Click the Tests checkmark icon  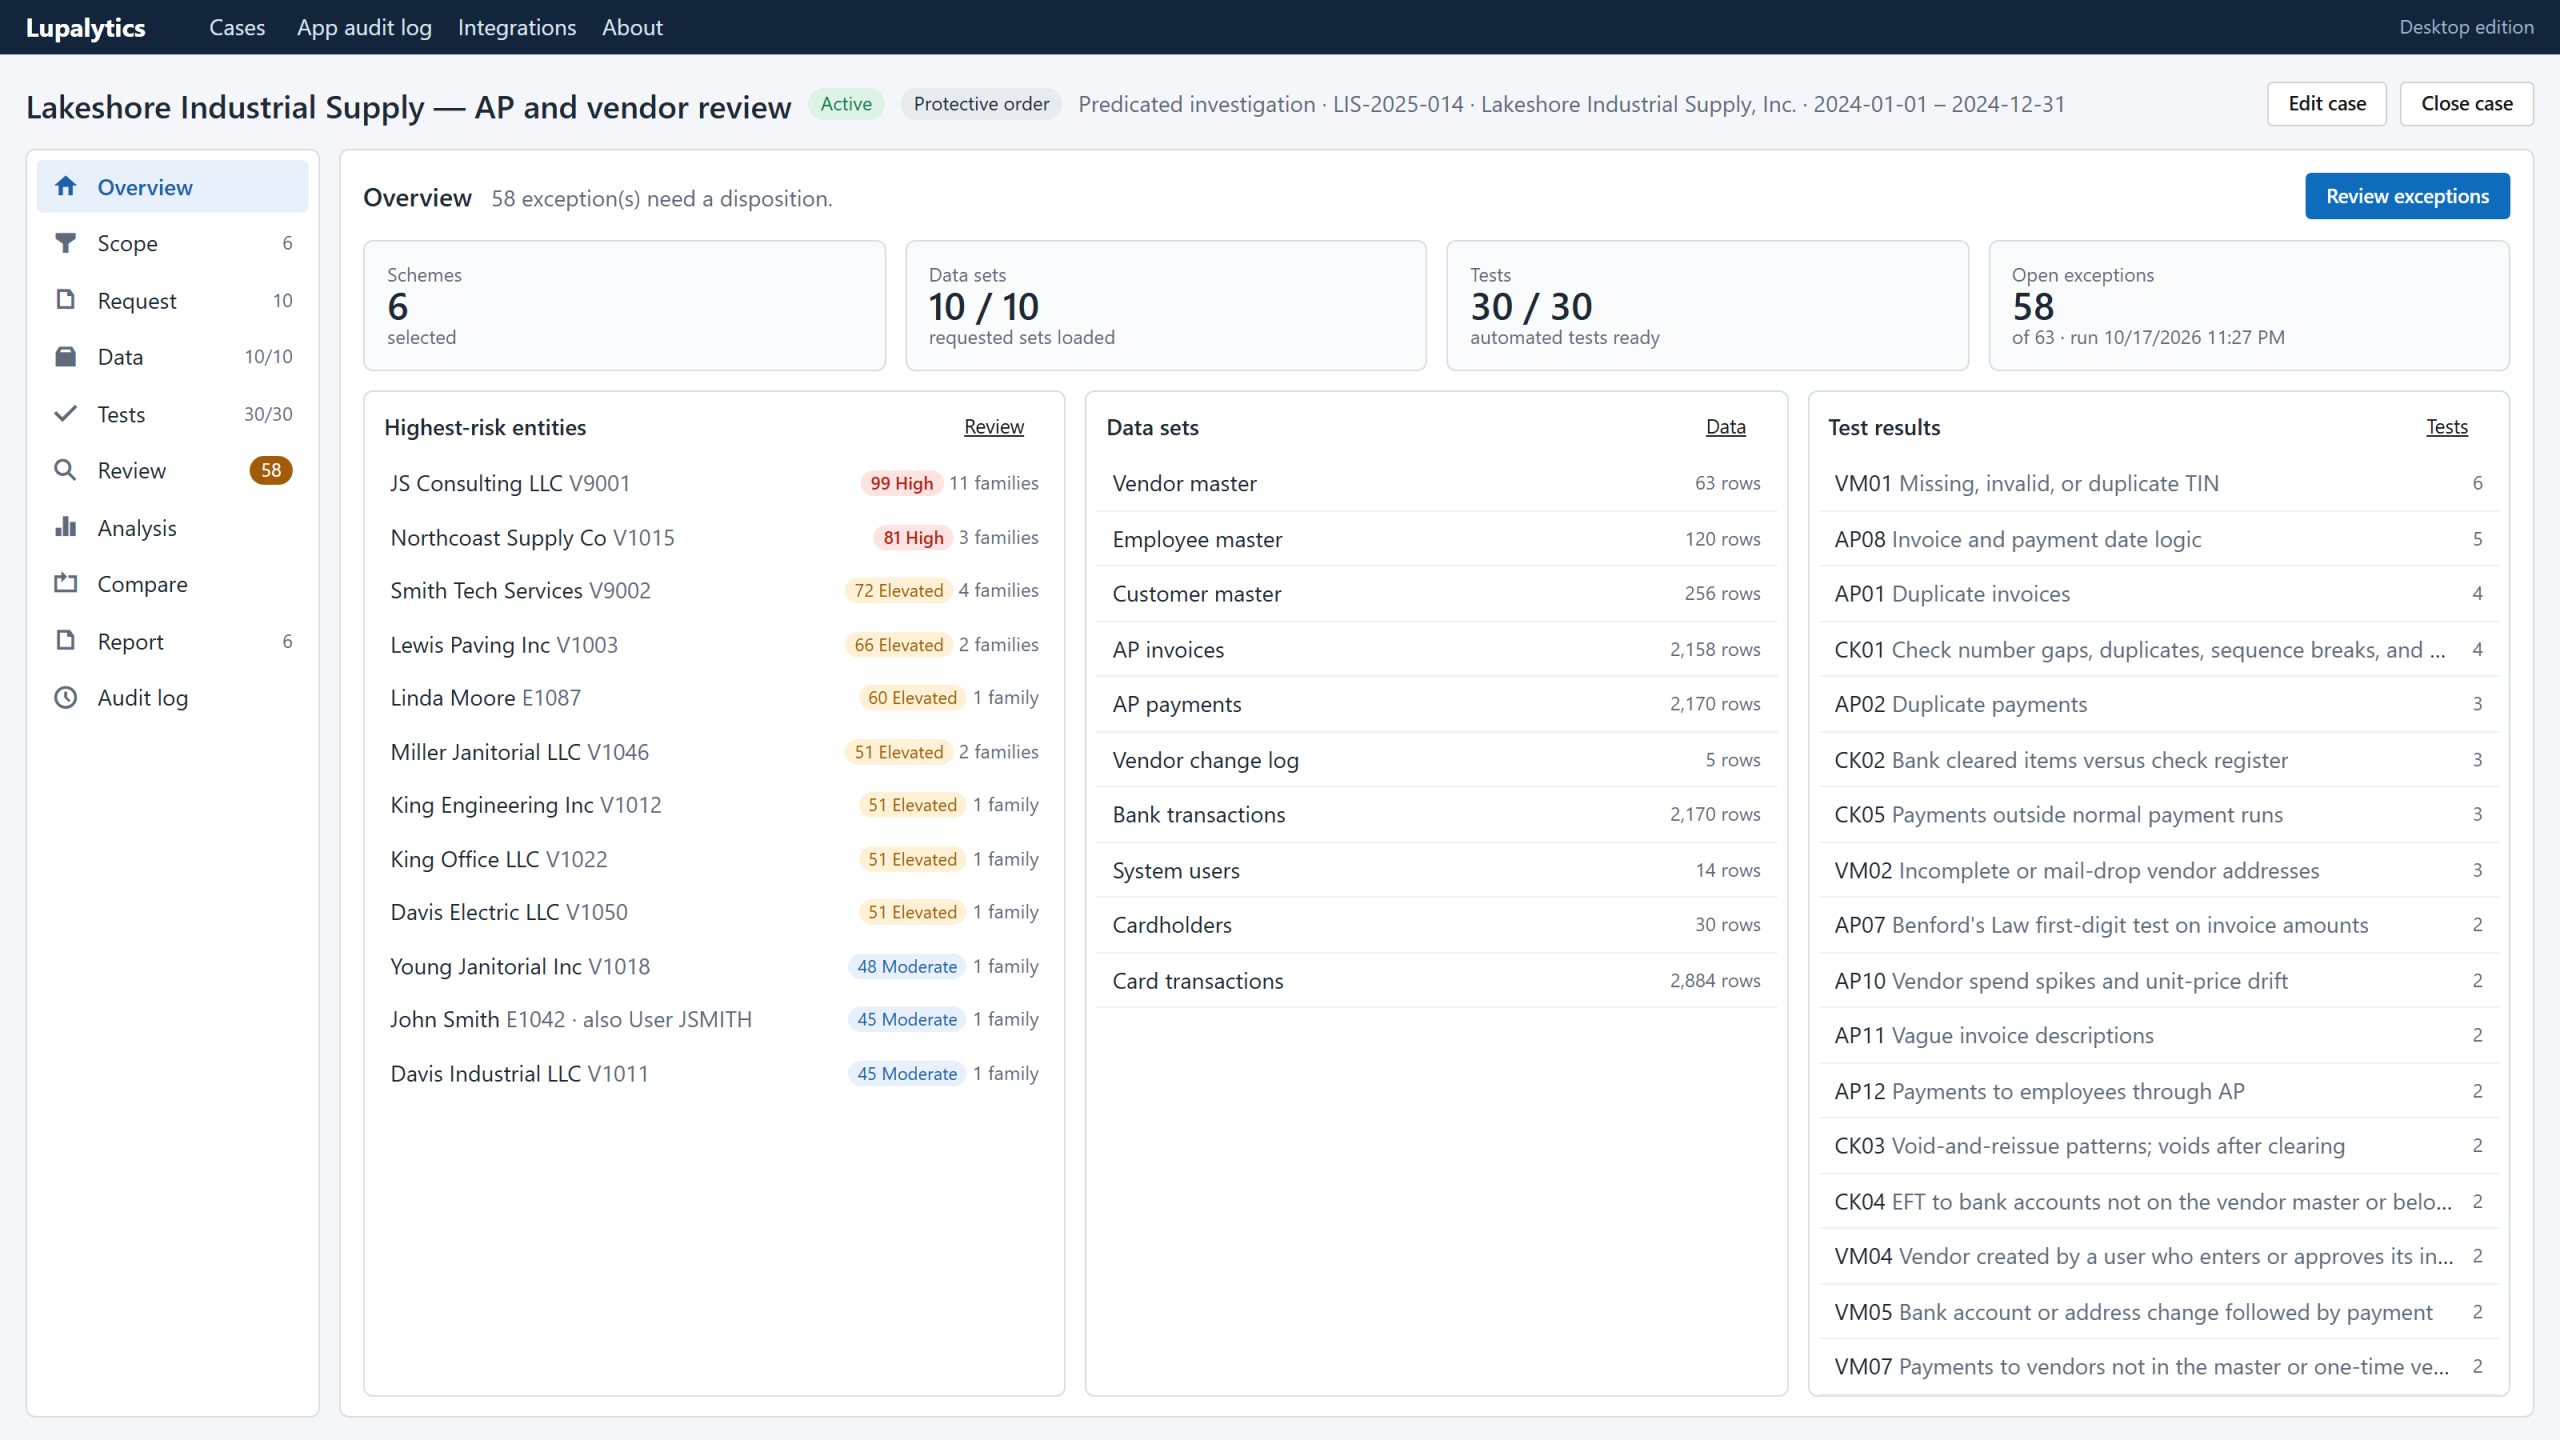66,414
